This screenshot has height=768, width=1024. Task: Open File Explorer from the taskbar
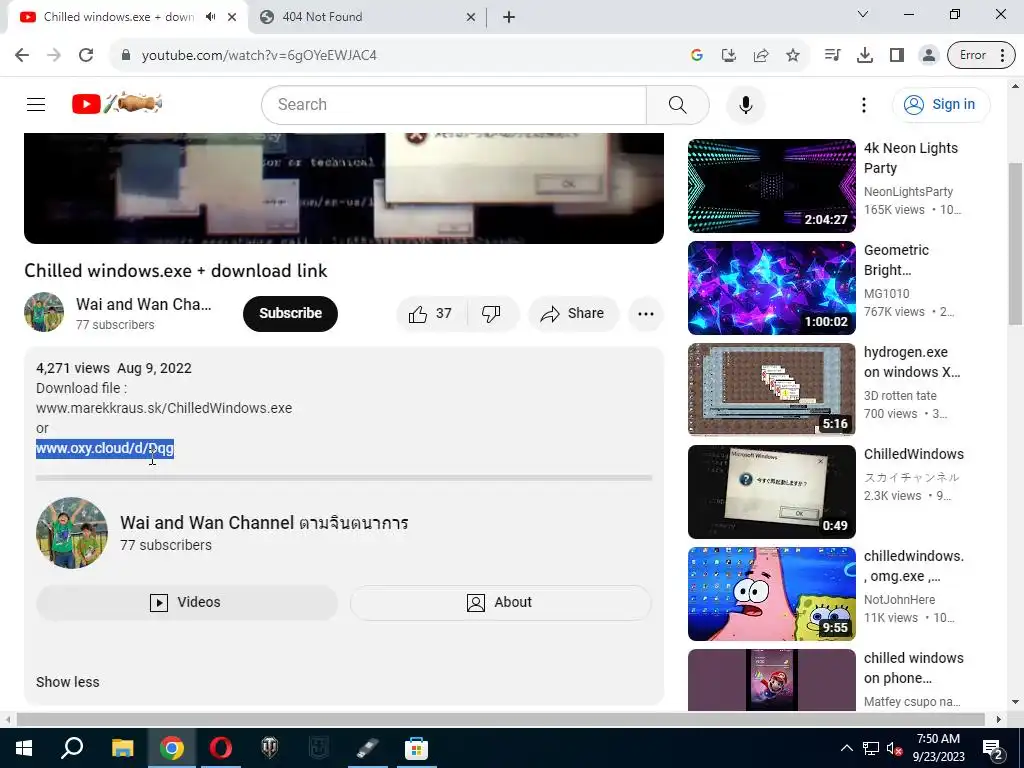(x=122, y=748)
